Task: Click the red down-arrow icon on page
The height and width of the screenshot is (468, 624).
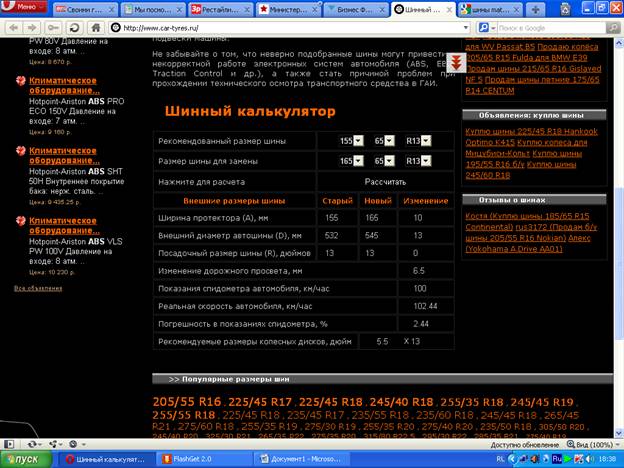Action: coord(454,62)
